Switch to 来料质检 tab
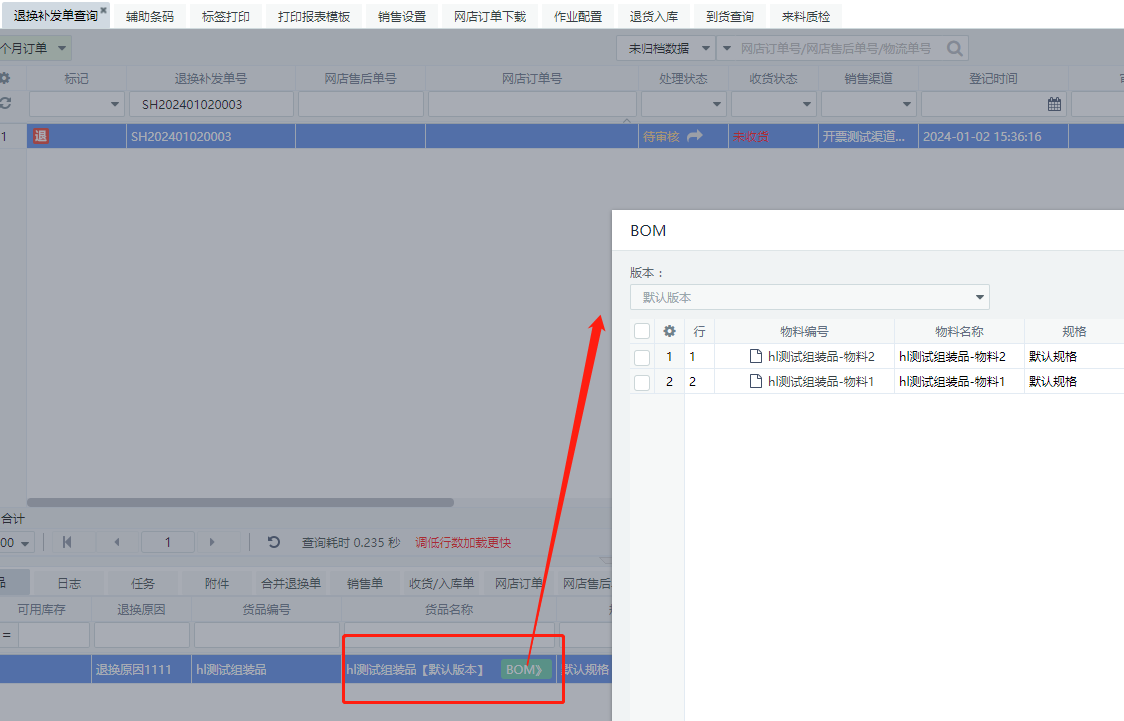Image resolution: width=1124 pixels, height=721 pixels. pos(806,16)
